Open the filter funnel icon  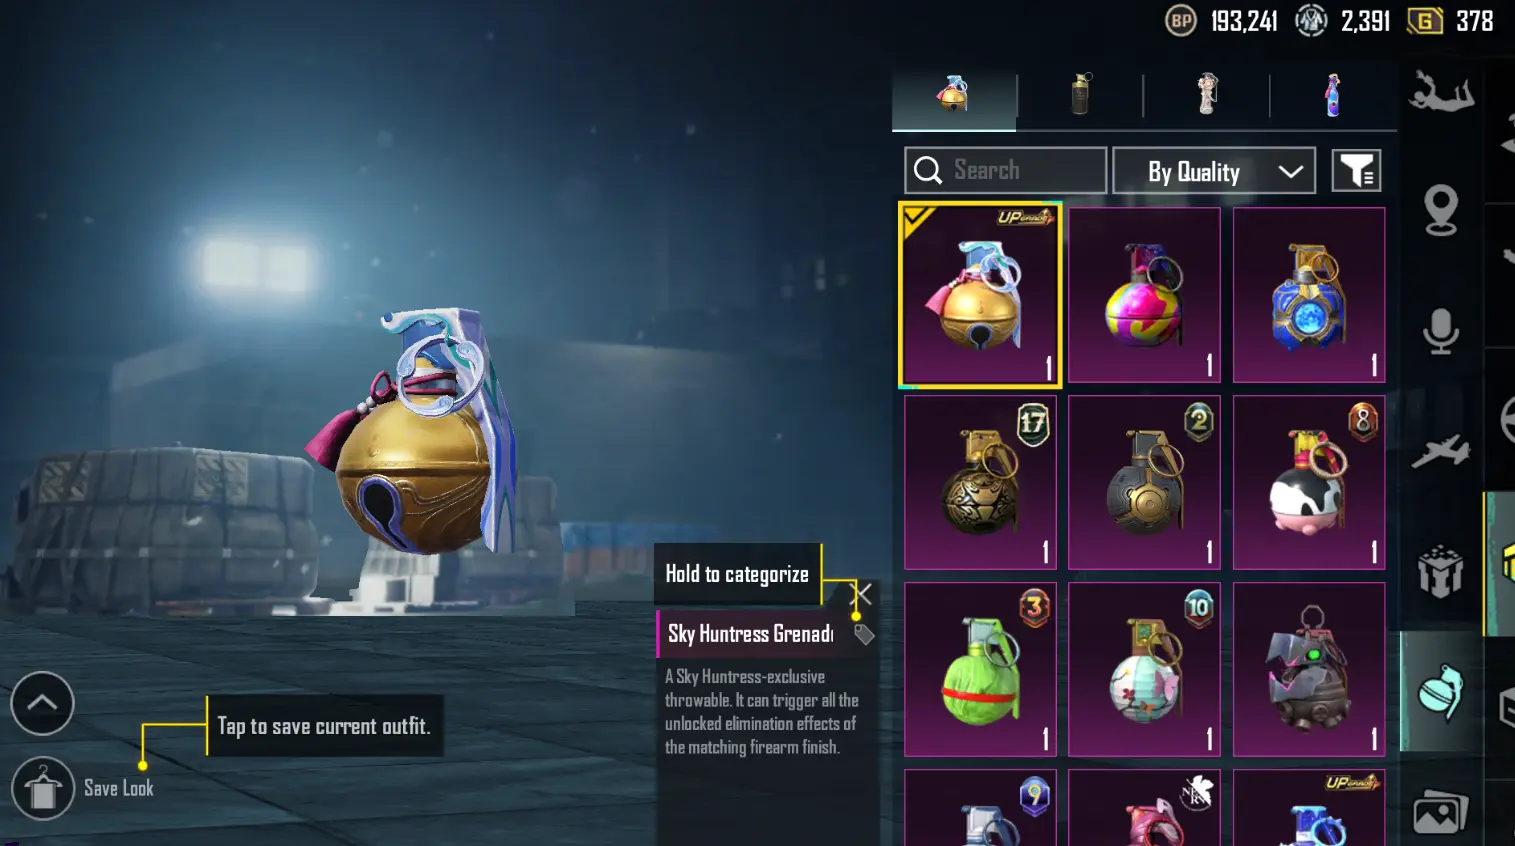[x=1356, y=171]
